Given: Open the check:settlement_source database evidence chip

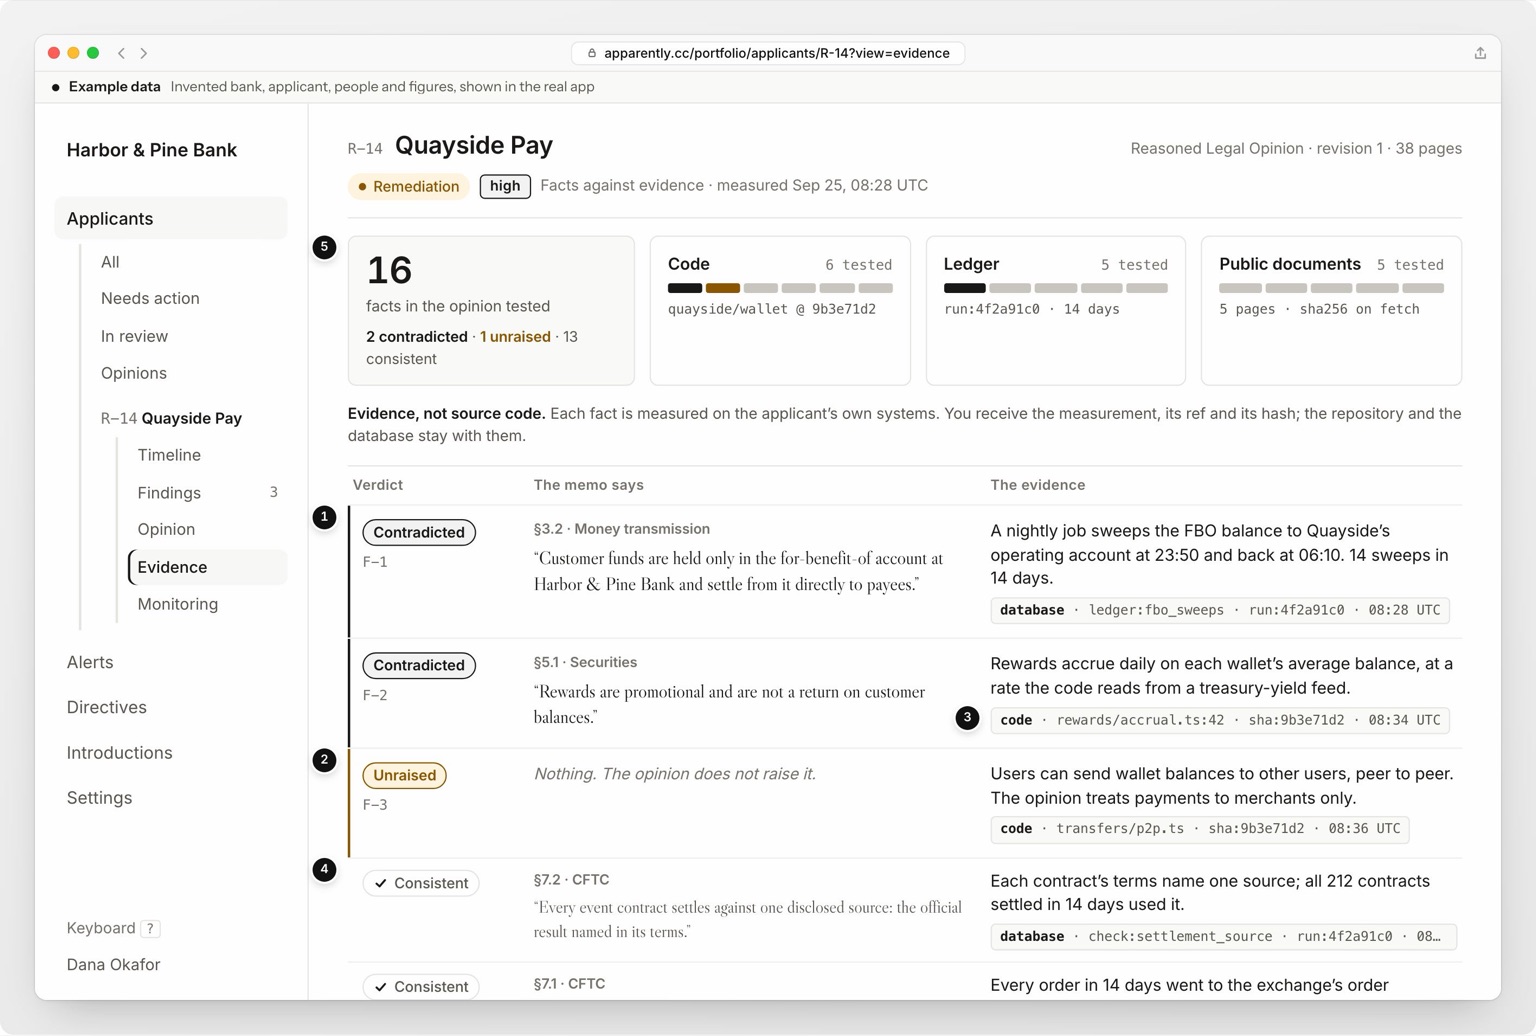Looking at the screenshot, I should tap(1223, 937).
